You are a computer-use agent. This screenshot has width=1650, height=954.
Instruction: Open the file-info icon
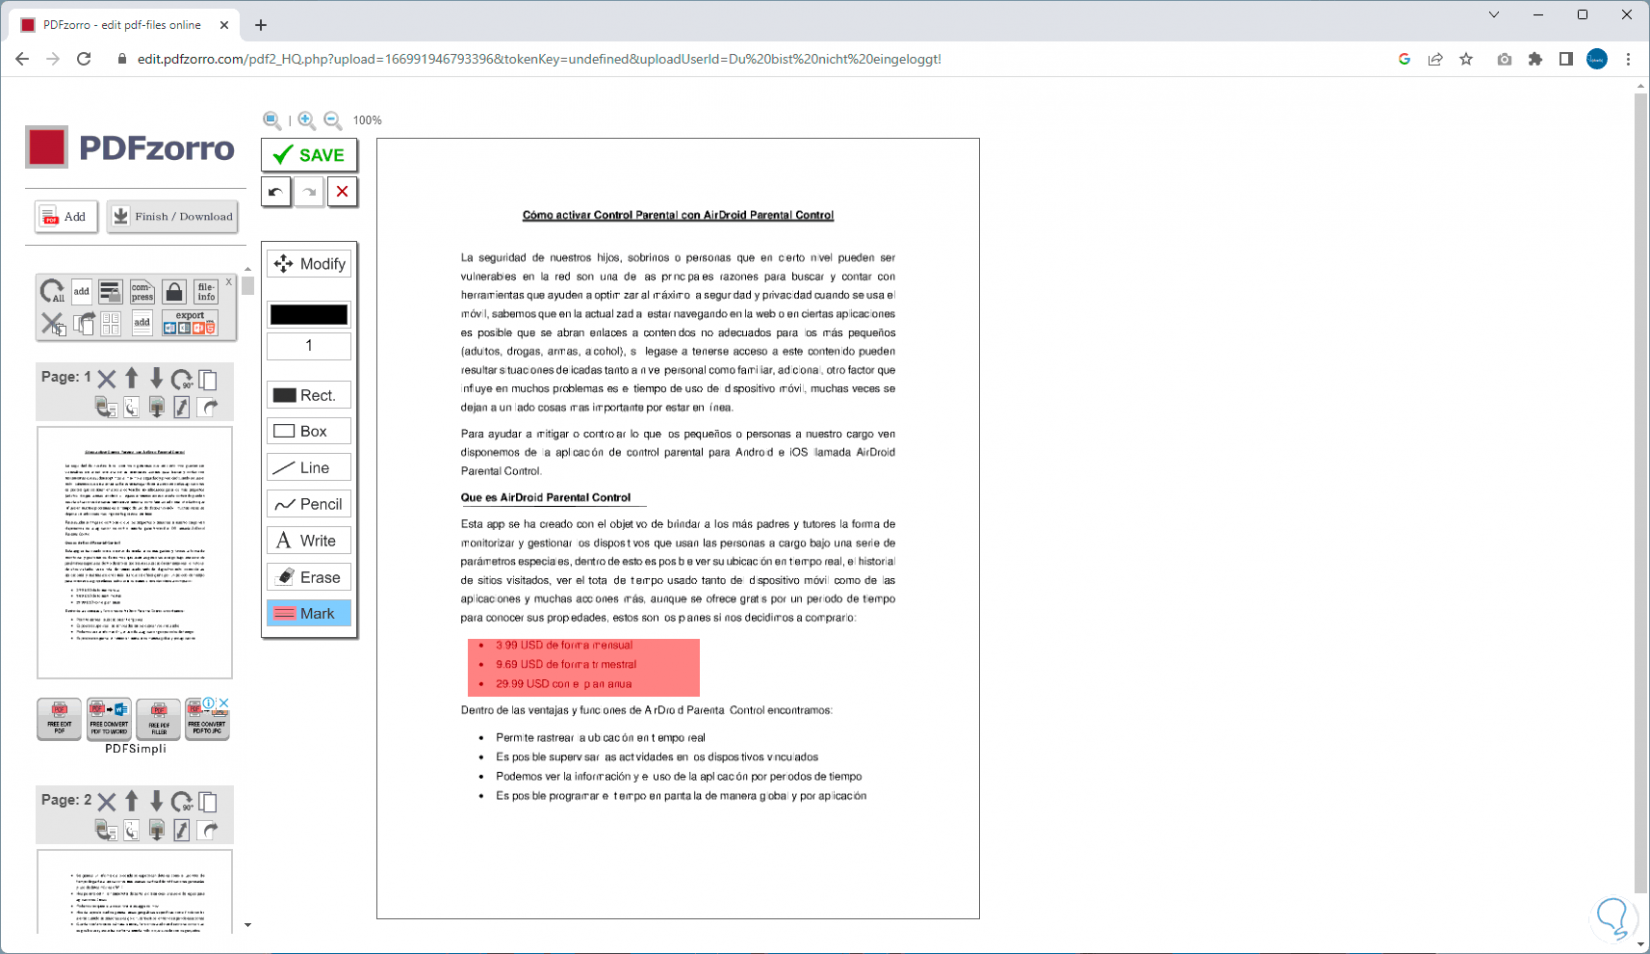206,291
